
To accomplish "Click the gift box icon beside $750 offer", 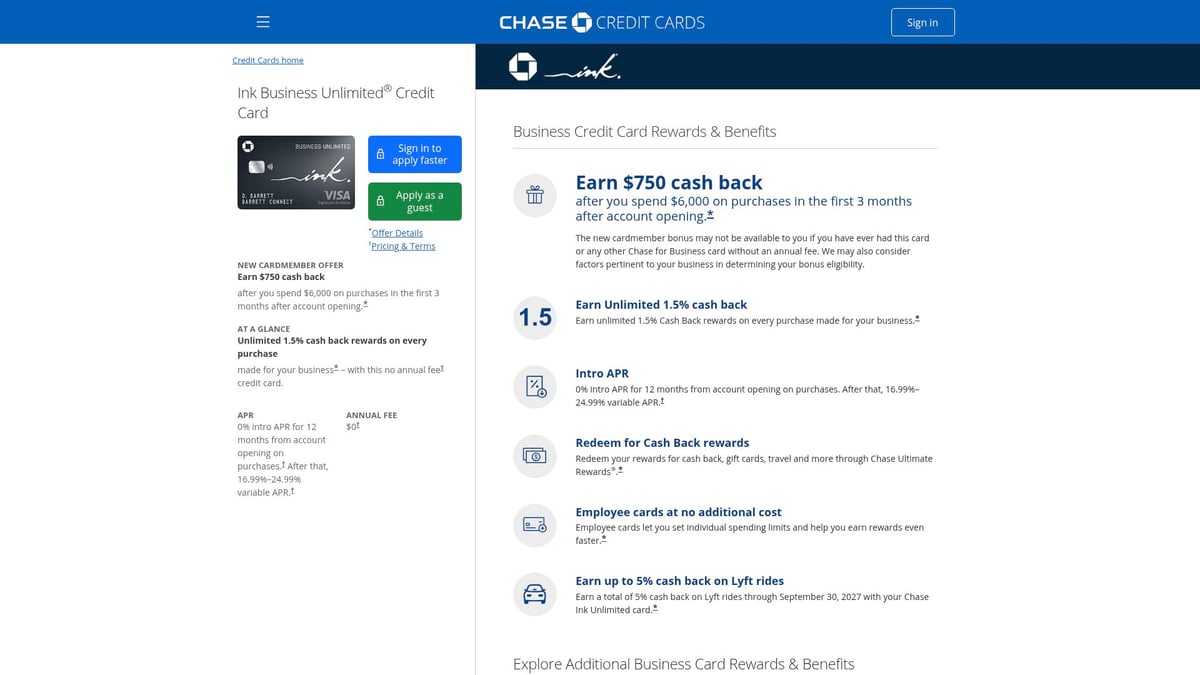I will (534, 195).
